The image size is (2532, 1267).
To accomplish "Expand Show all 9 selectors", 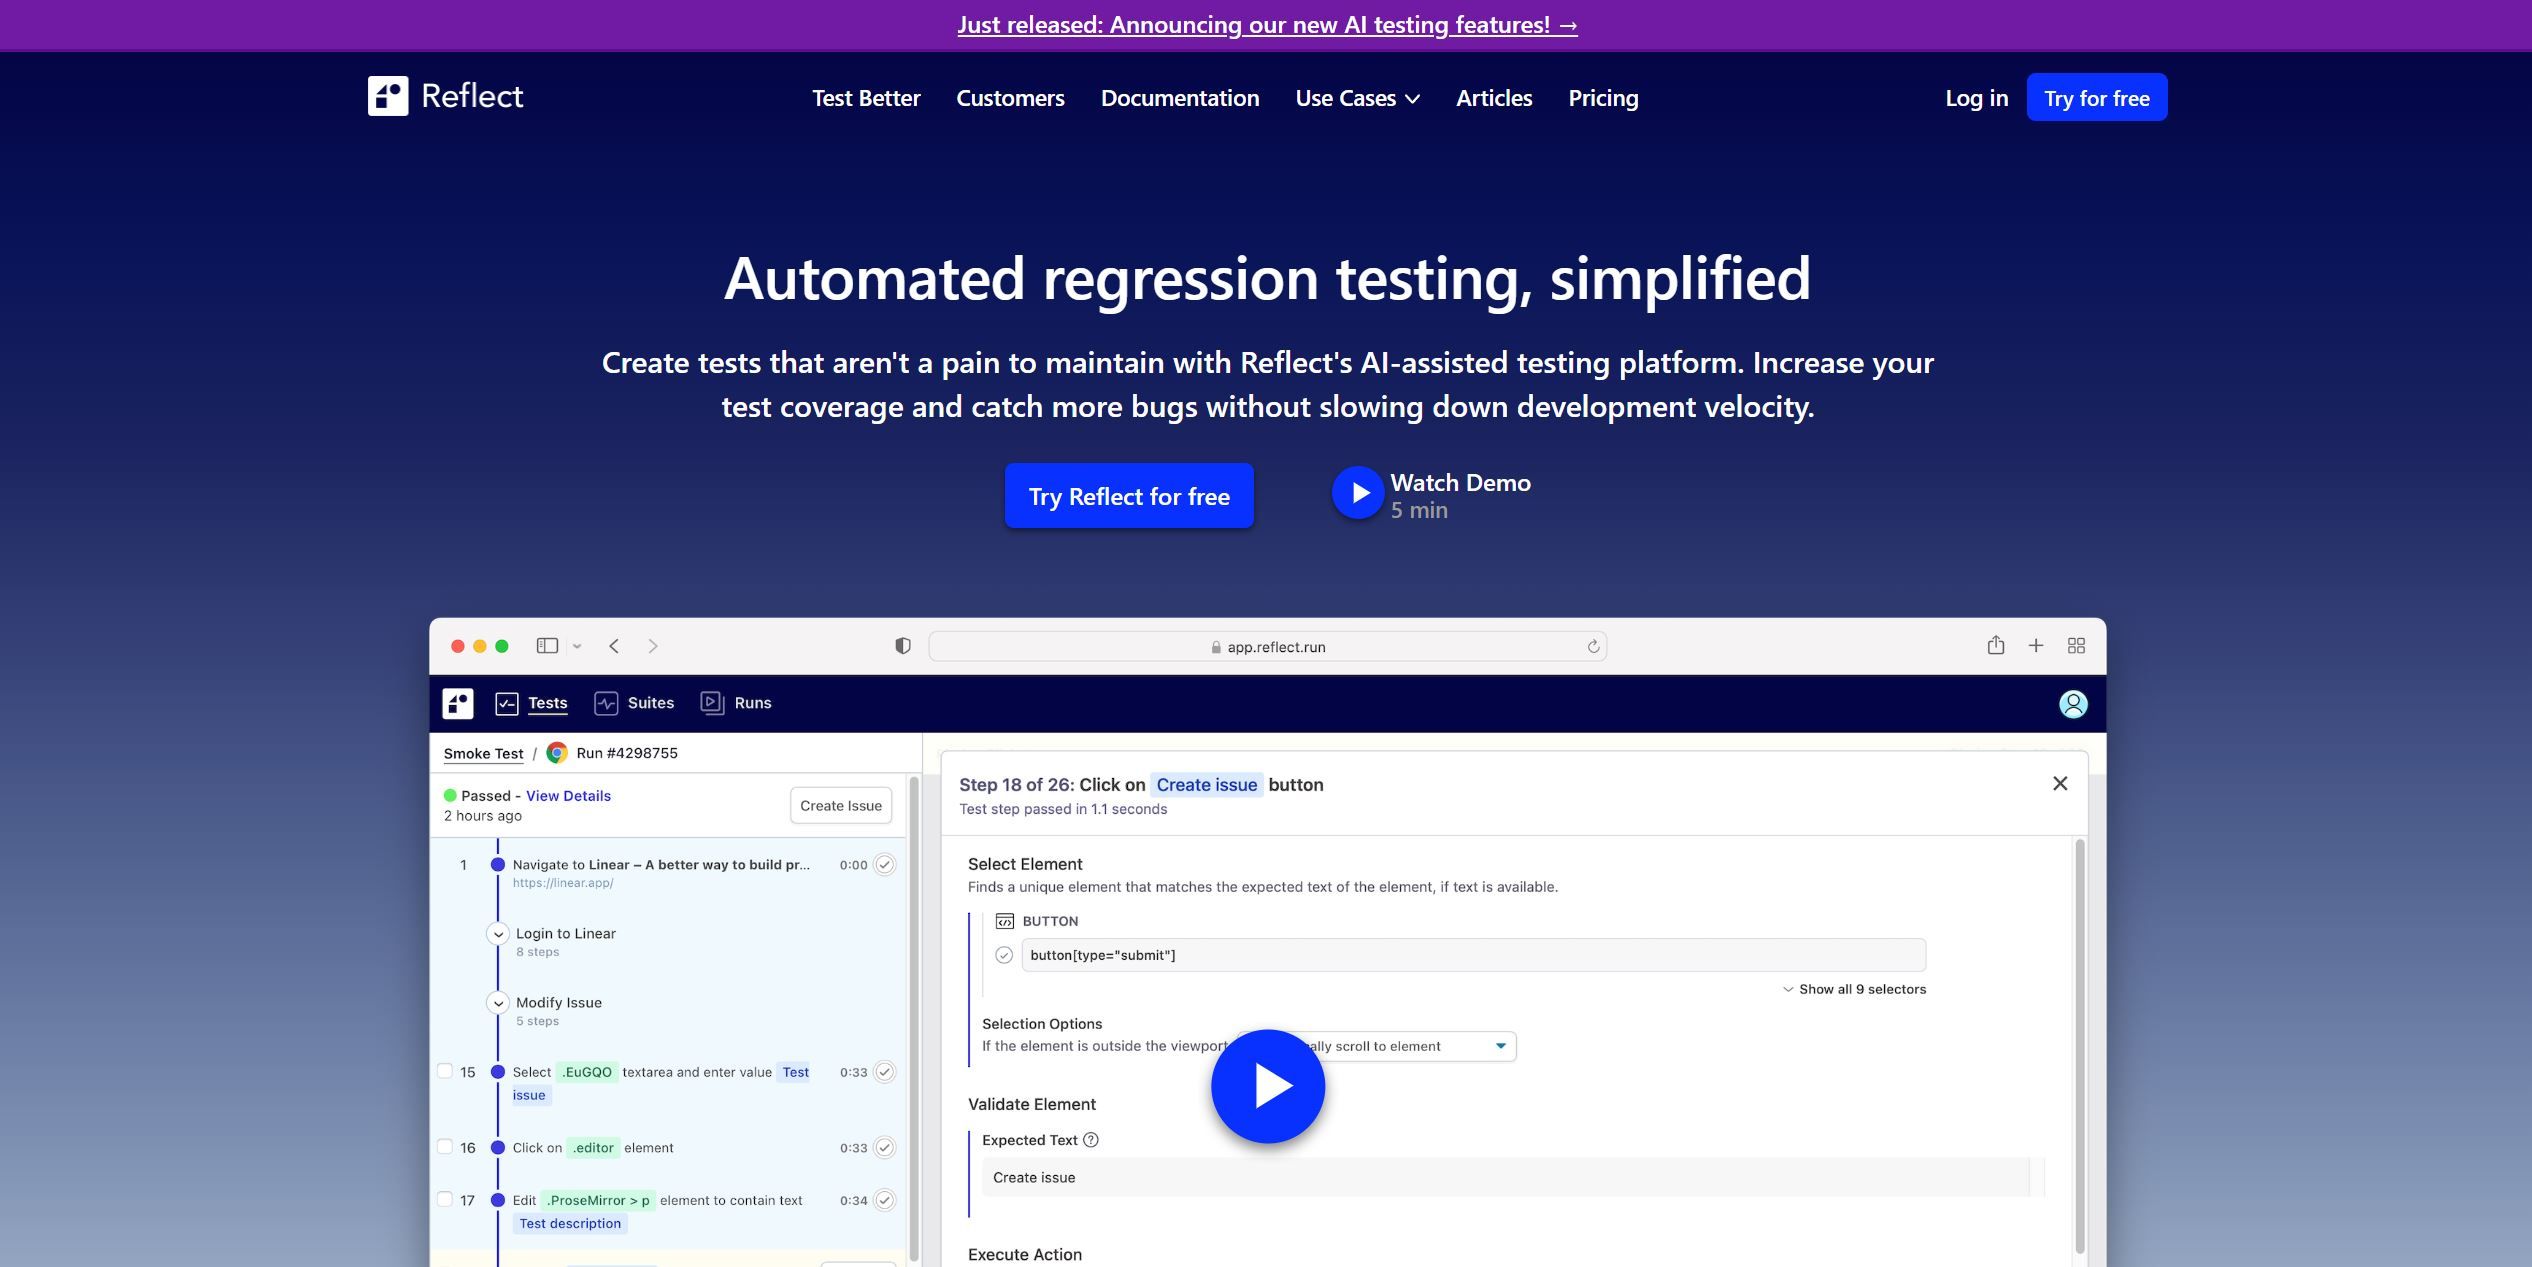I will 1853,987.
